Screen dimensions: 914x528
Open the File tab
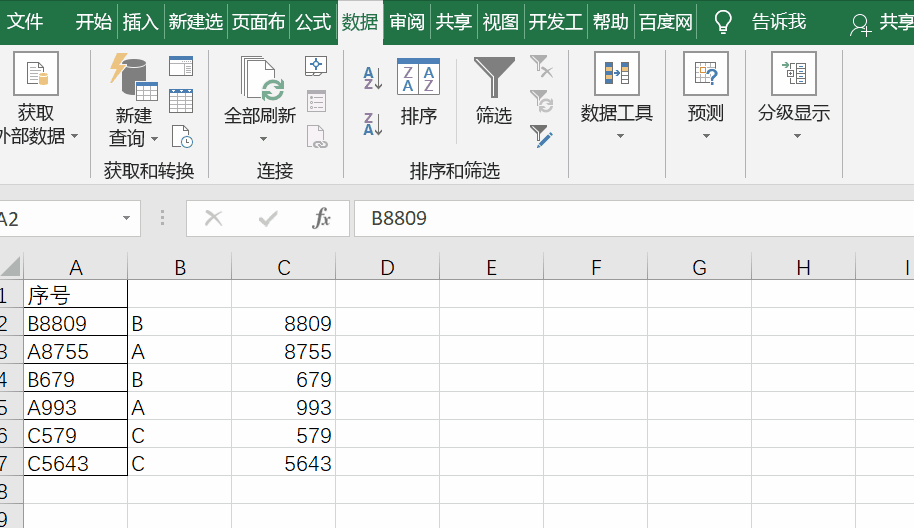[24, 22]
